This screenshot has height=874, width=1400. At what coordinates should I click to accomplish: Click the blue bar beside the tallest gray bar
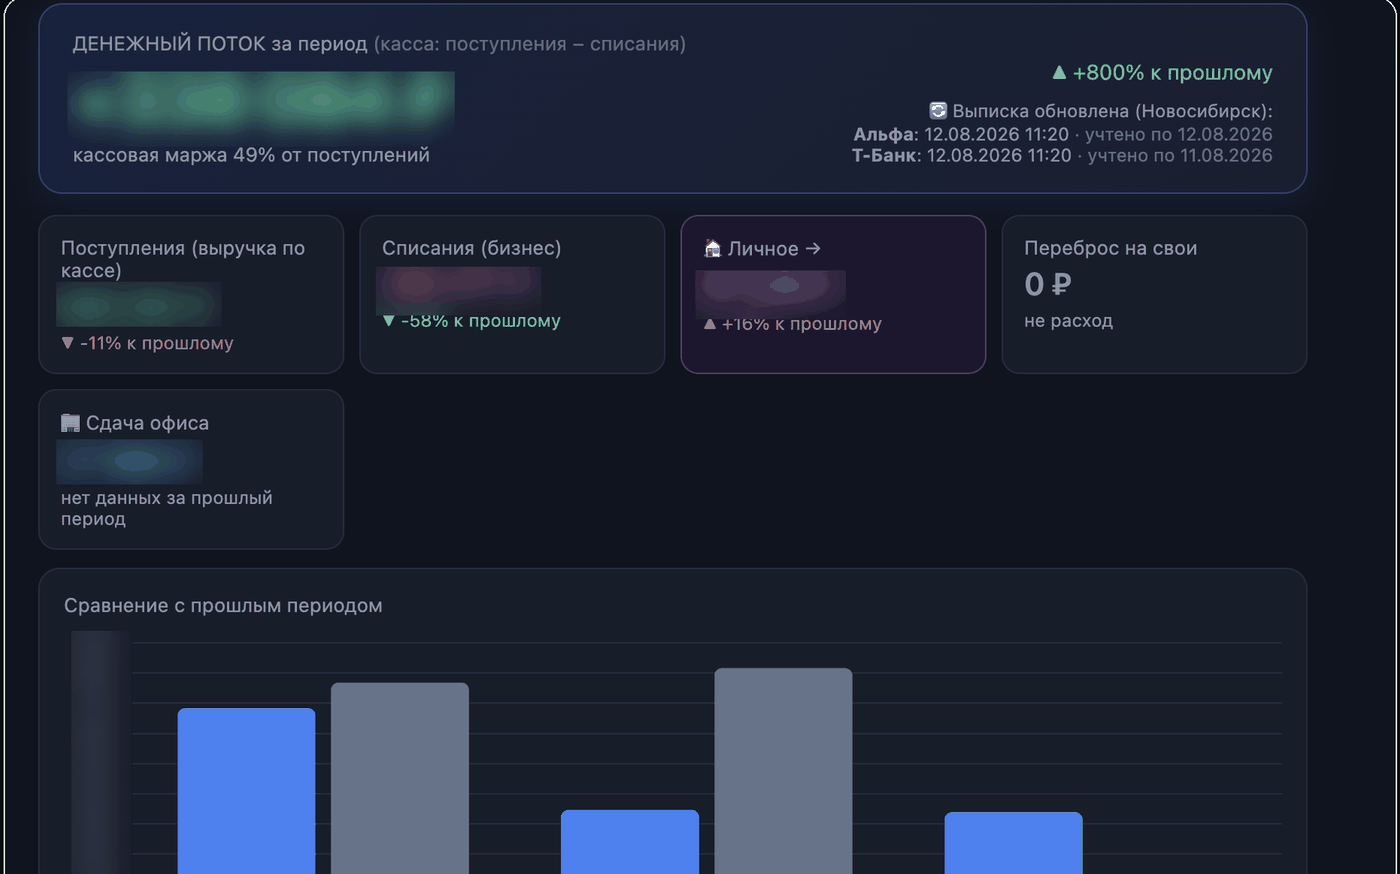pos(630,842)
